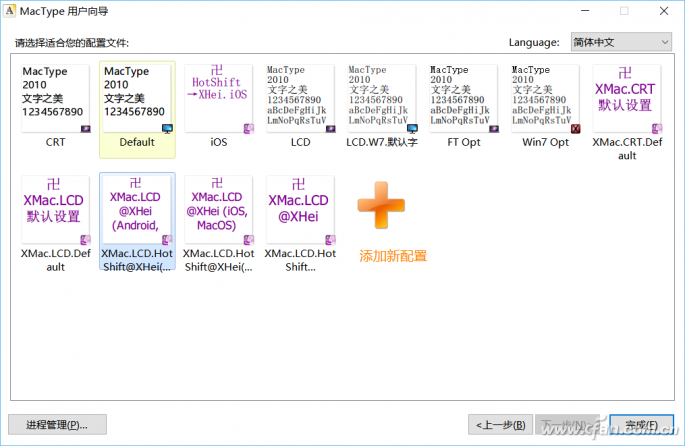The height and width of the screenshot is (446, 685).
Task: Open the Language dropdown
Action: (x=621, y=42)
